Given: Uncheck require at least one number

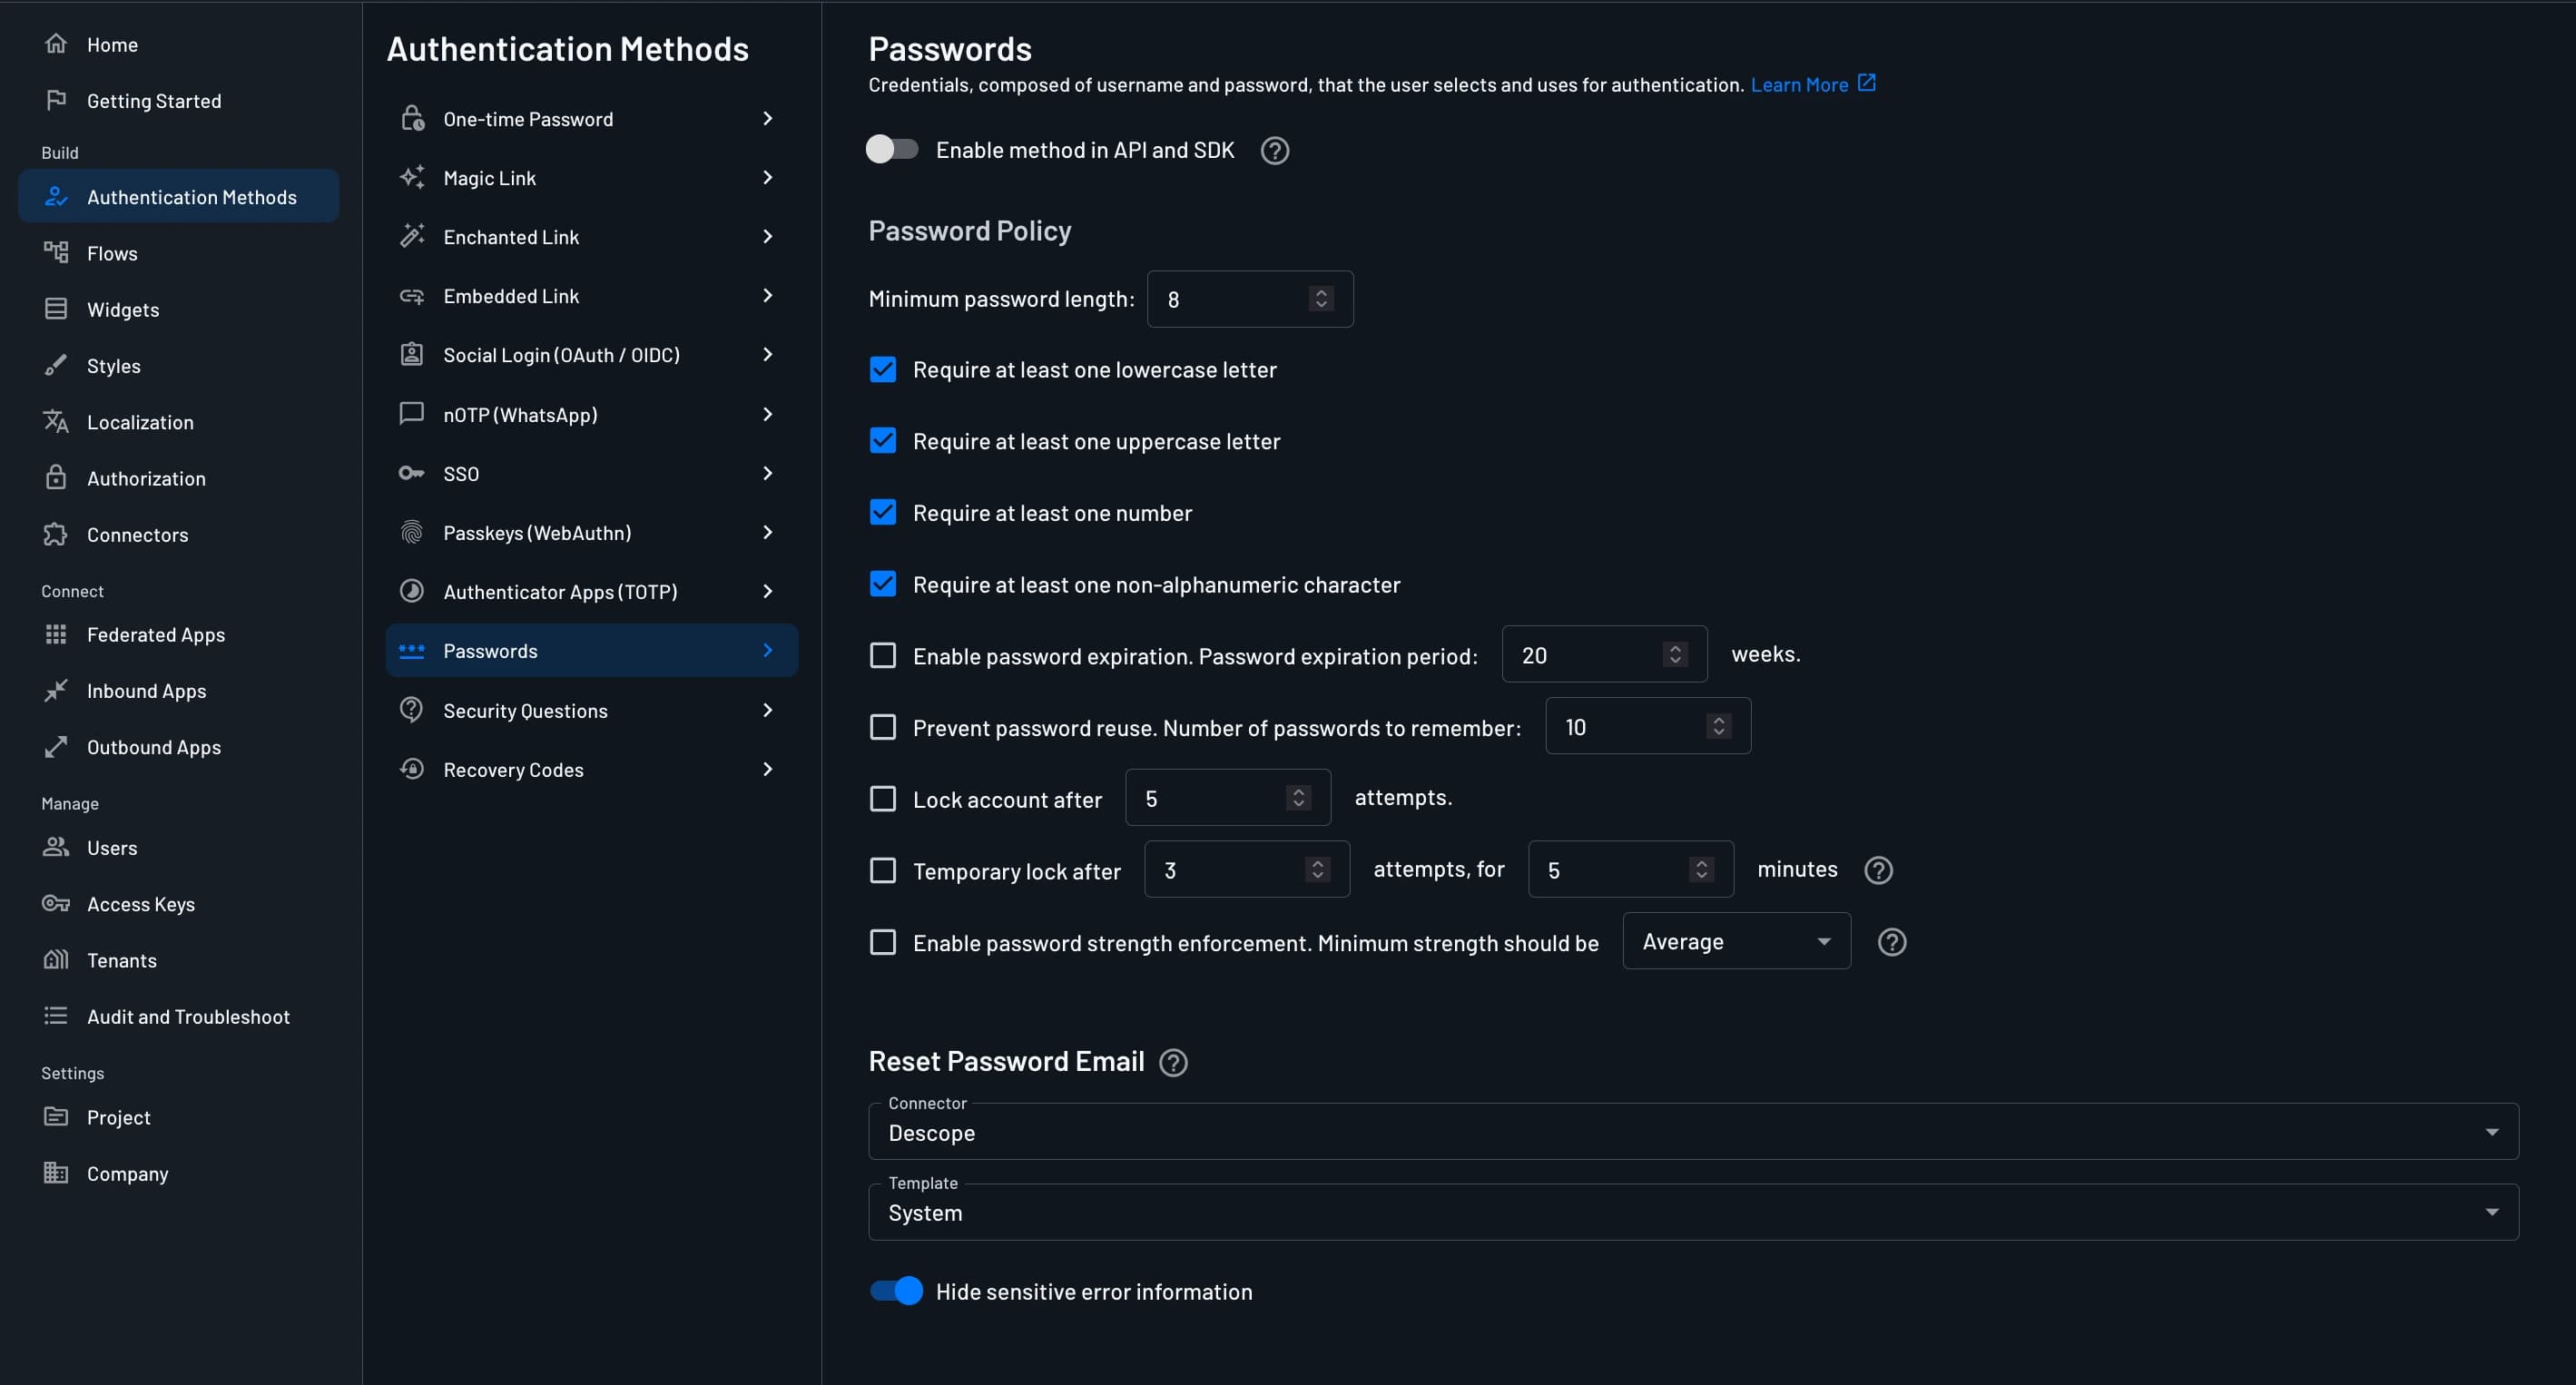Looking at the screenshot, I should [882, 512].
